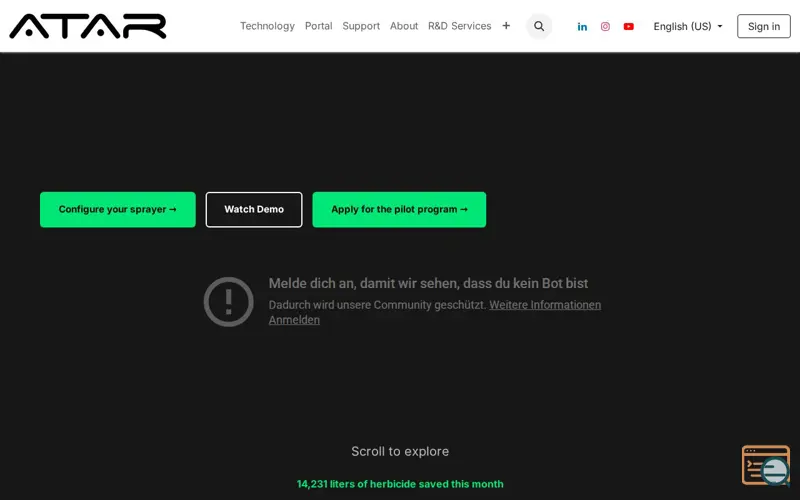Click the Sign in button
The width and height of the screenshot is (800, 500).
click(x=763, y=27)
